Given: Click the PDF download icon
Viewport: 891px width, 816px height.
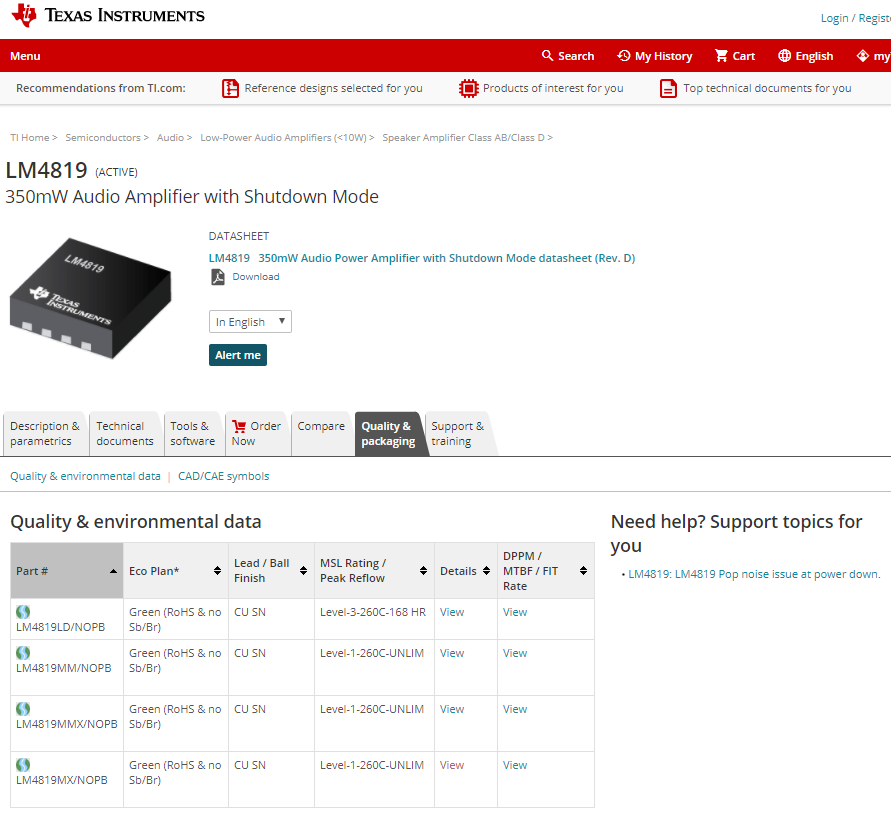Looking at the screenshot, I should point(218,277).
